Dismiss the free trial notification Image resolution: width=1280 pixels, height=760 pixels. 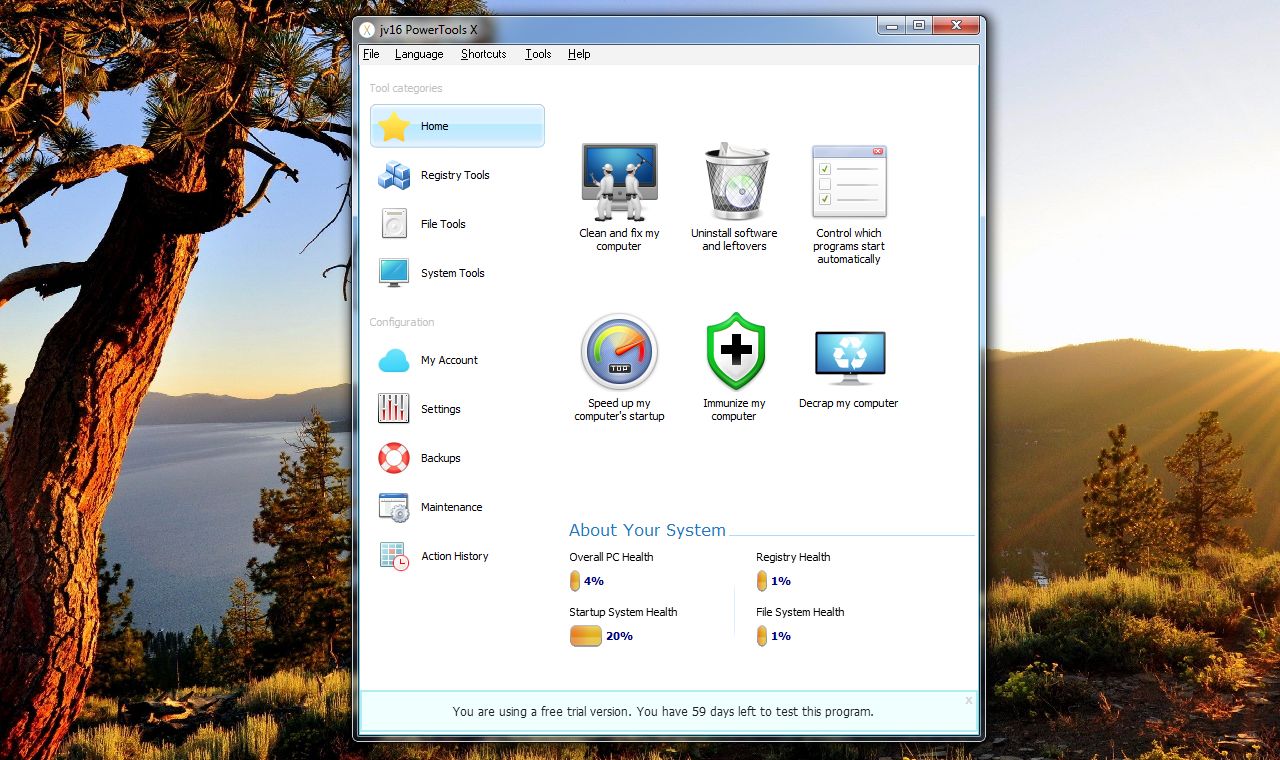pyautogui.click(x=968, y=700)
